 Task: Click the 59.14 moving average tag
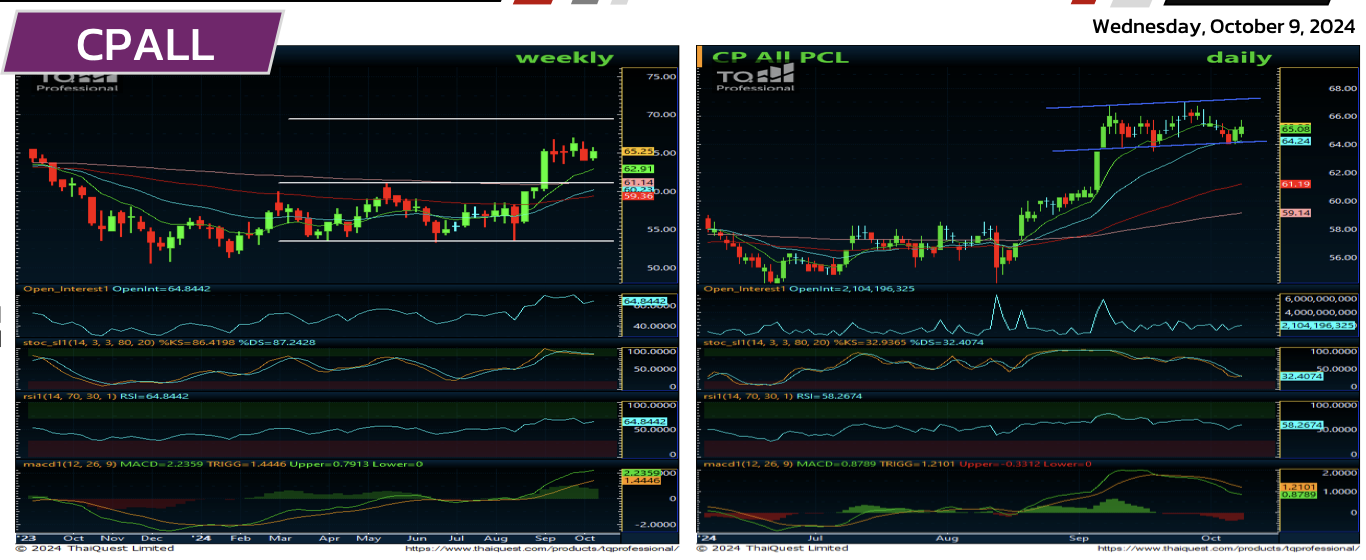[x=1295, y=213]
